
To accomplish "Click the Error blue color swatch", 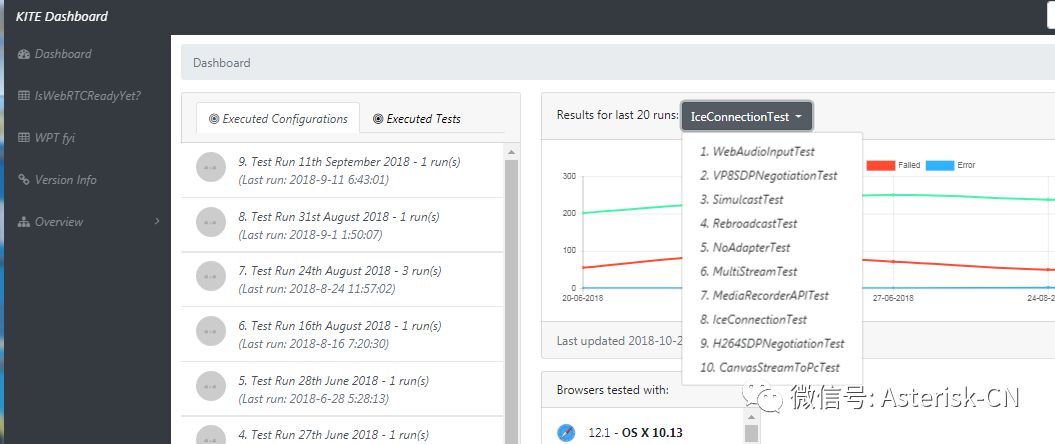I will pos(940,165).
